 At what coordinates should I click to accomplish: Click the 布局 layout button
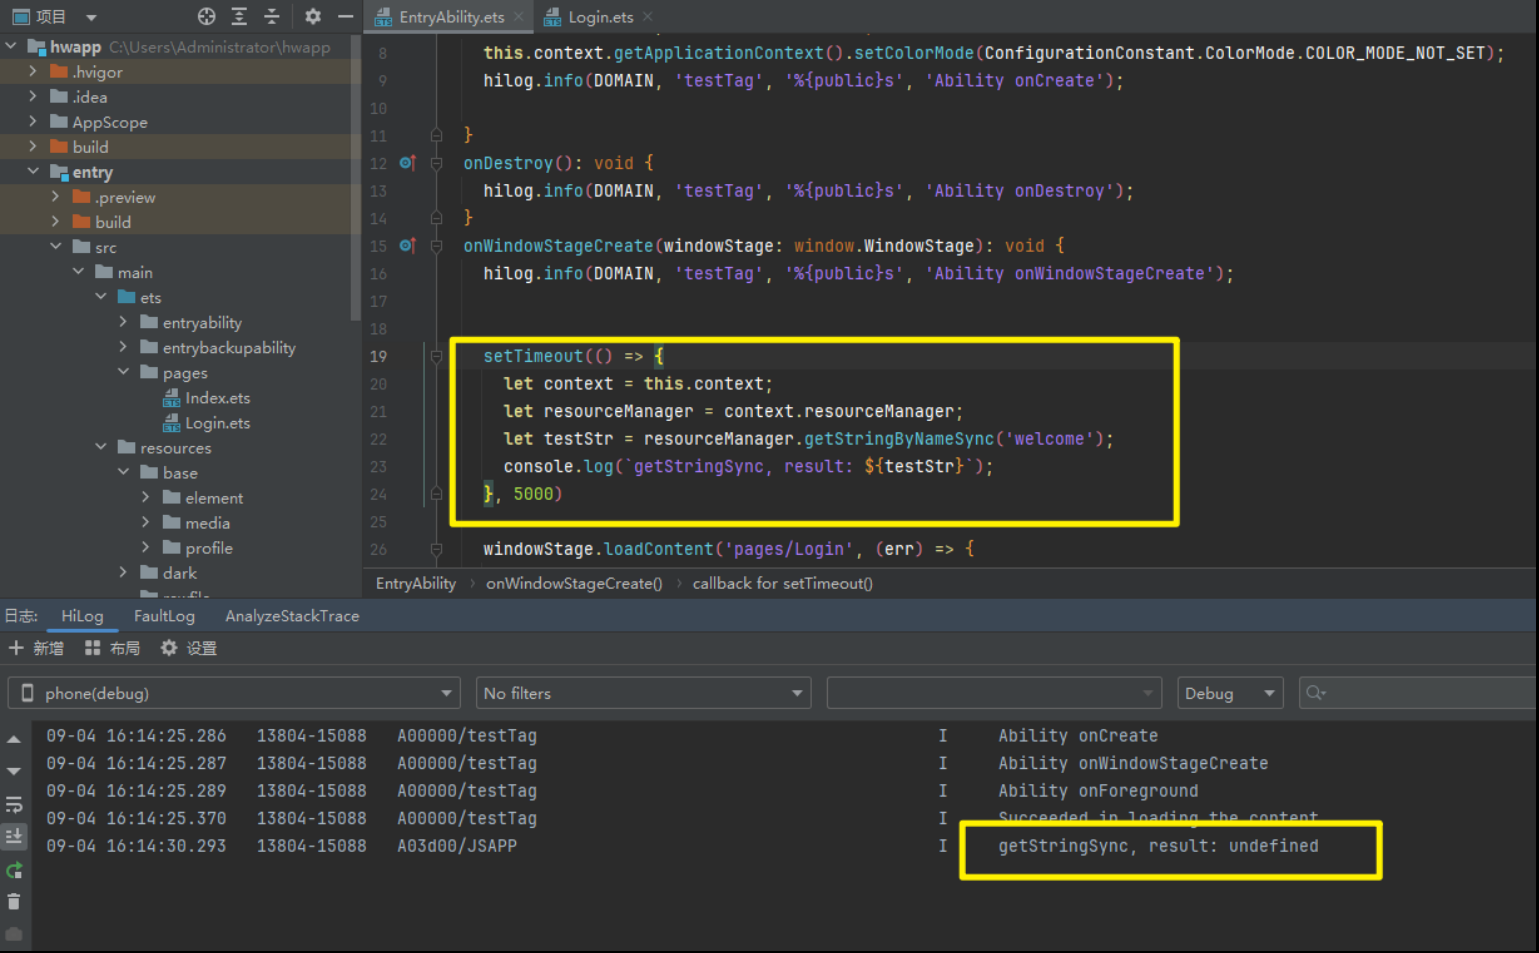click(x=112, y=648)
